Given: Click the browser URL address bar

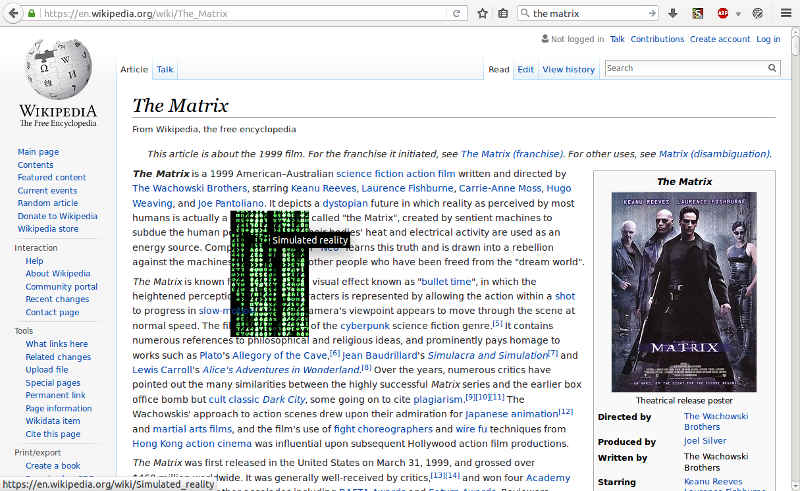Looking at the screenshot, I should (x=245, y=14).
